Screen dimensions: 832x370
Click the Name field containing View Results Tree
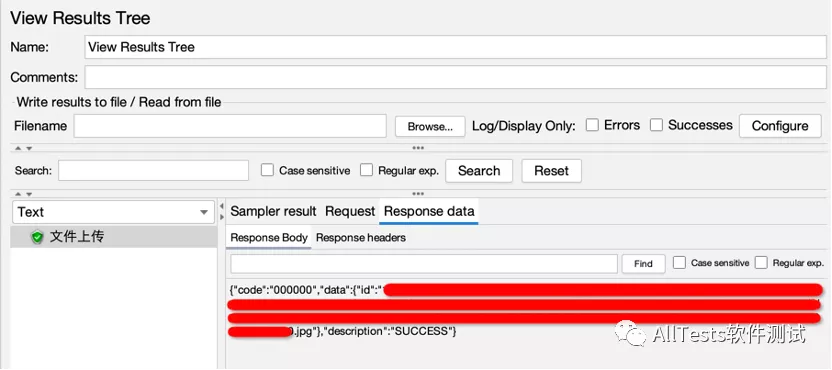pyautogui.click(x=455, y=47)
